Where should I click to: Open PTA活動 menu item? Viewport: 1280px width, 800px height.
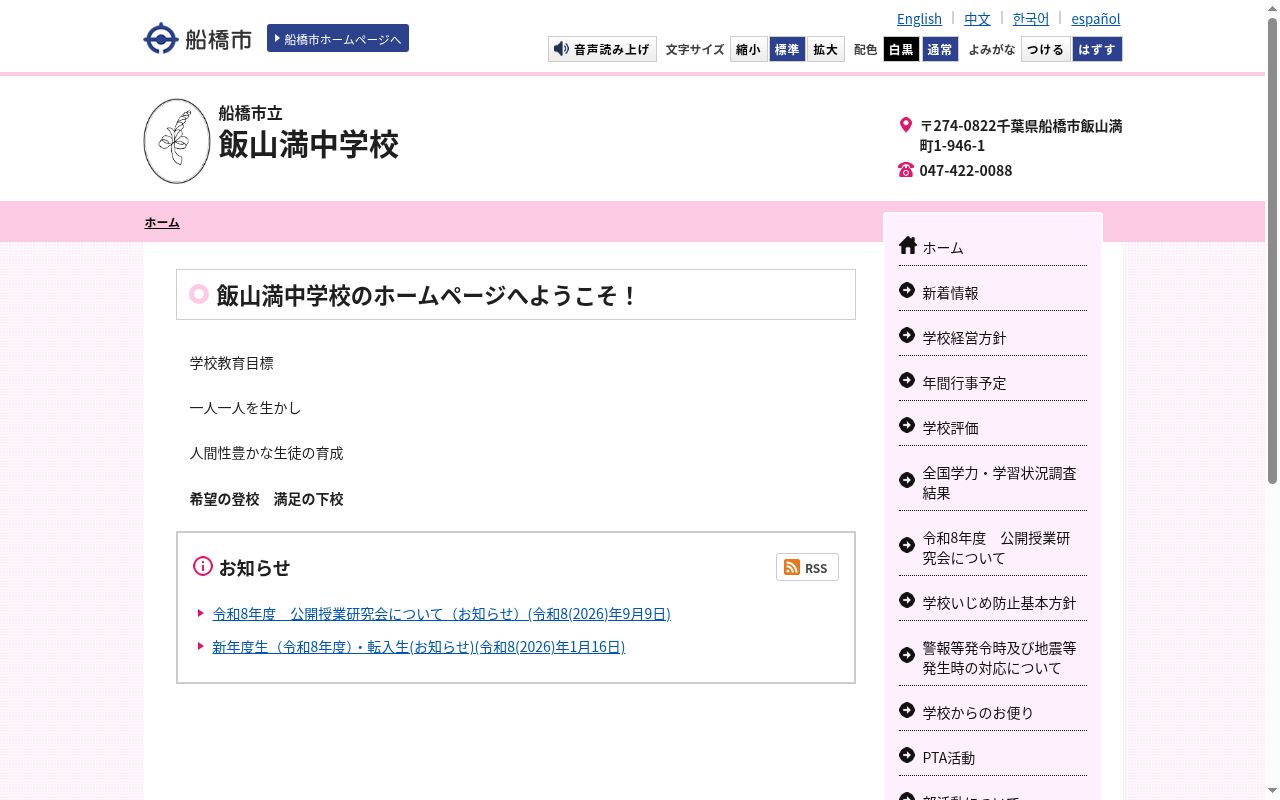pyautogui.click(x=948, y=757)
